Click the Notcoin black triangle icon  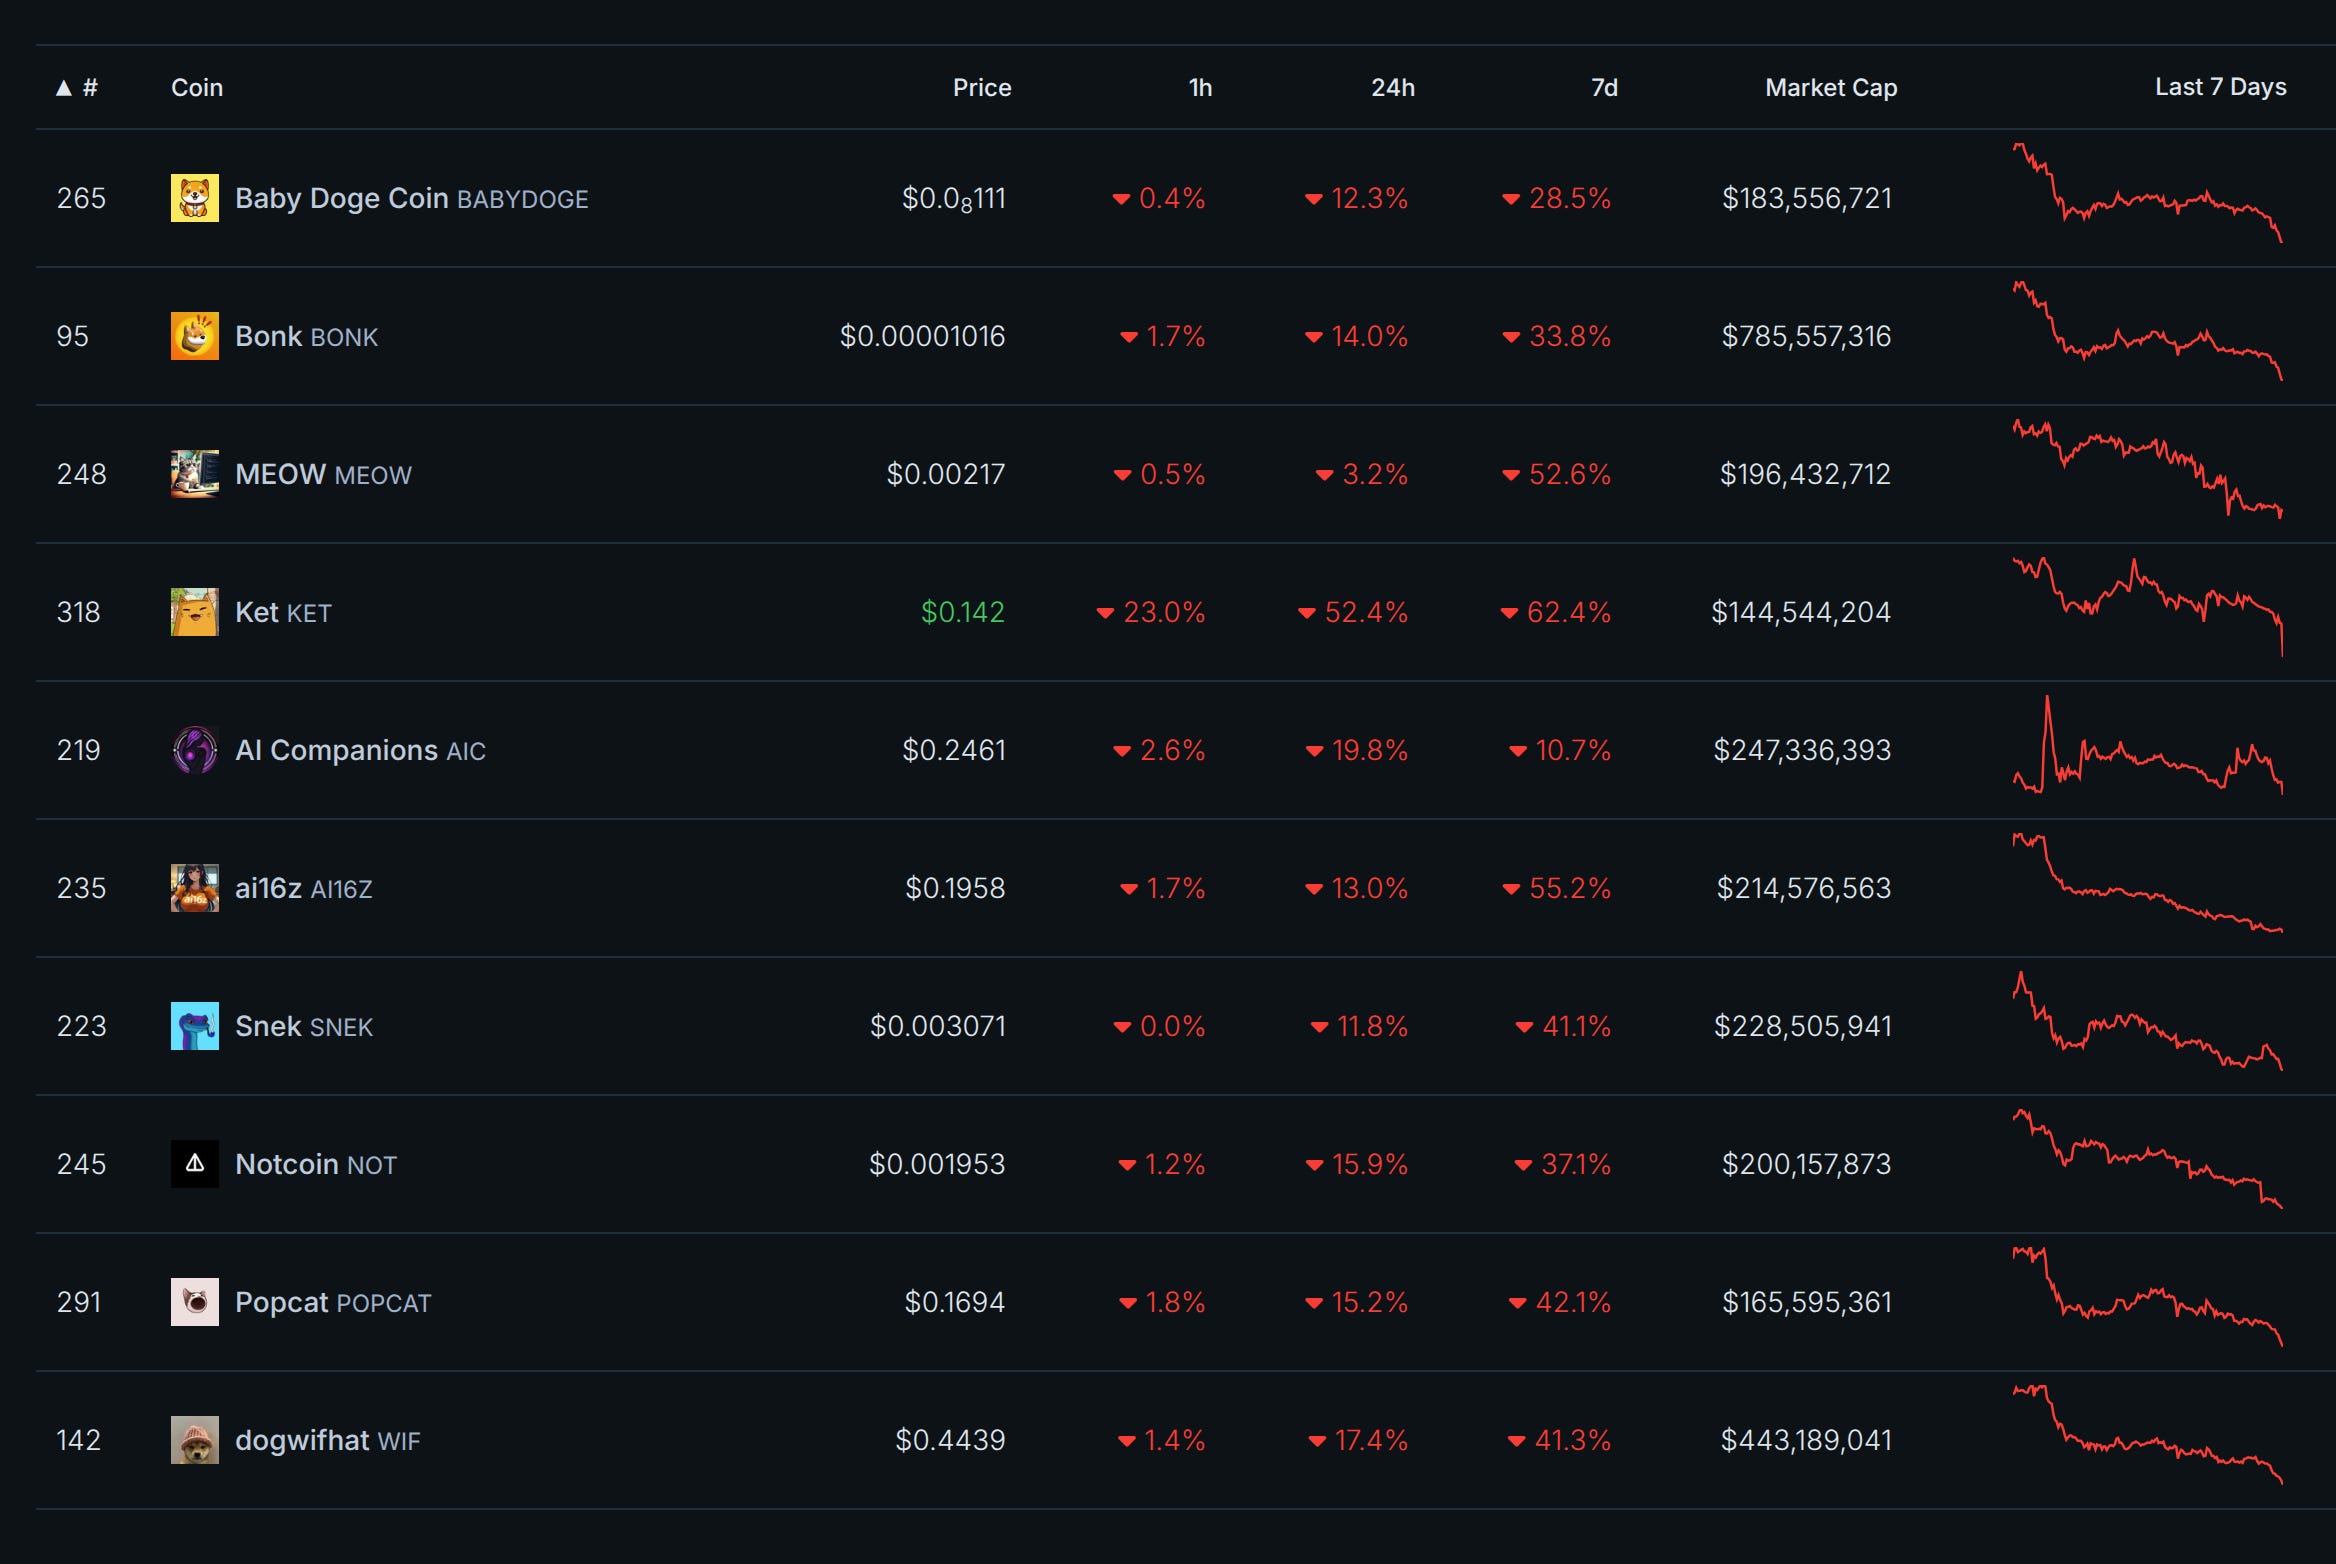coord(194,1164)
